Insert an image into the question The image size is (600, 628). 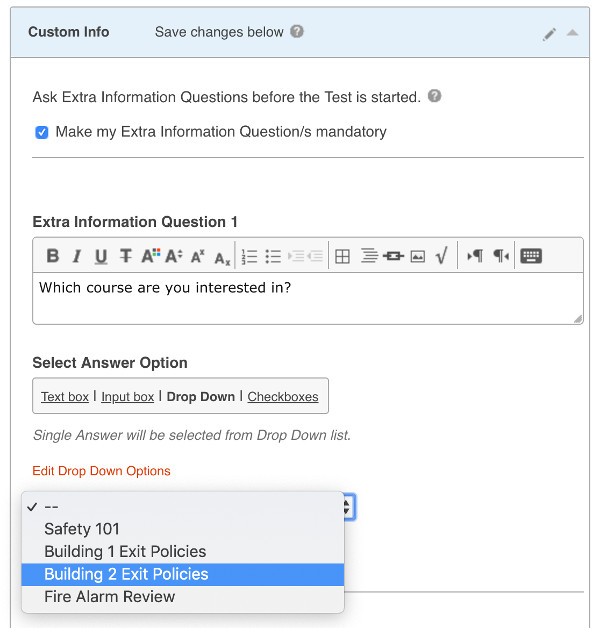pos(417,256)
